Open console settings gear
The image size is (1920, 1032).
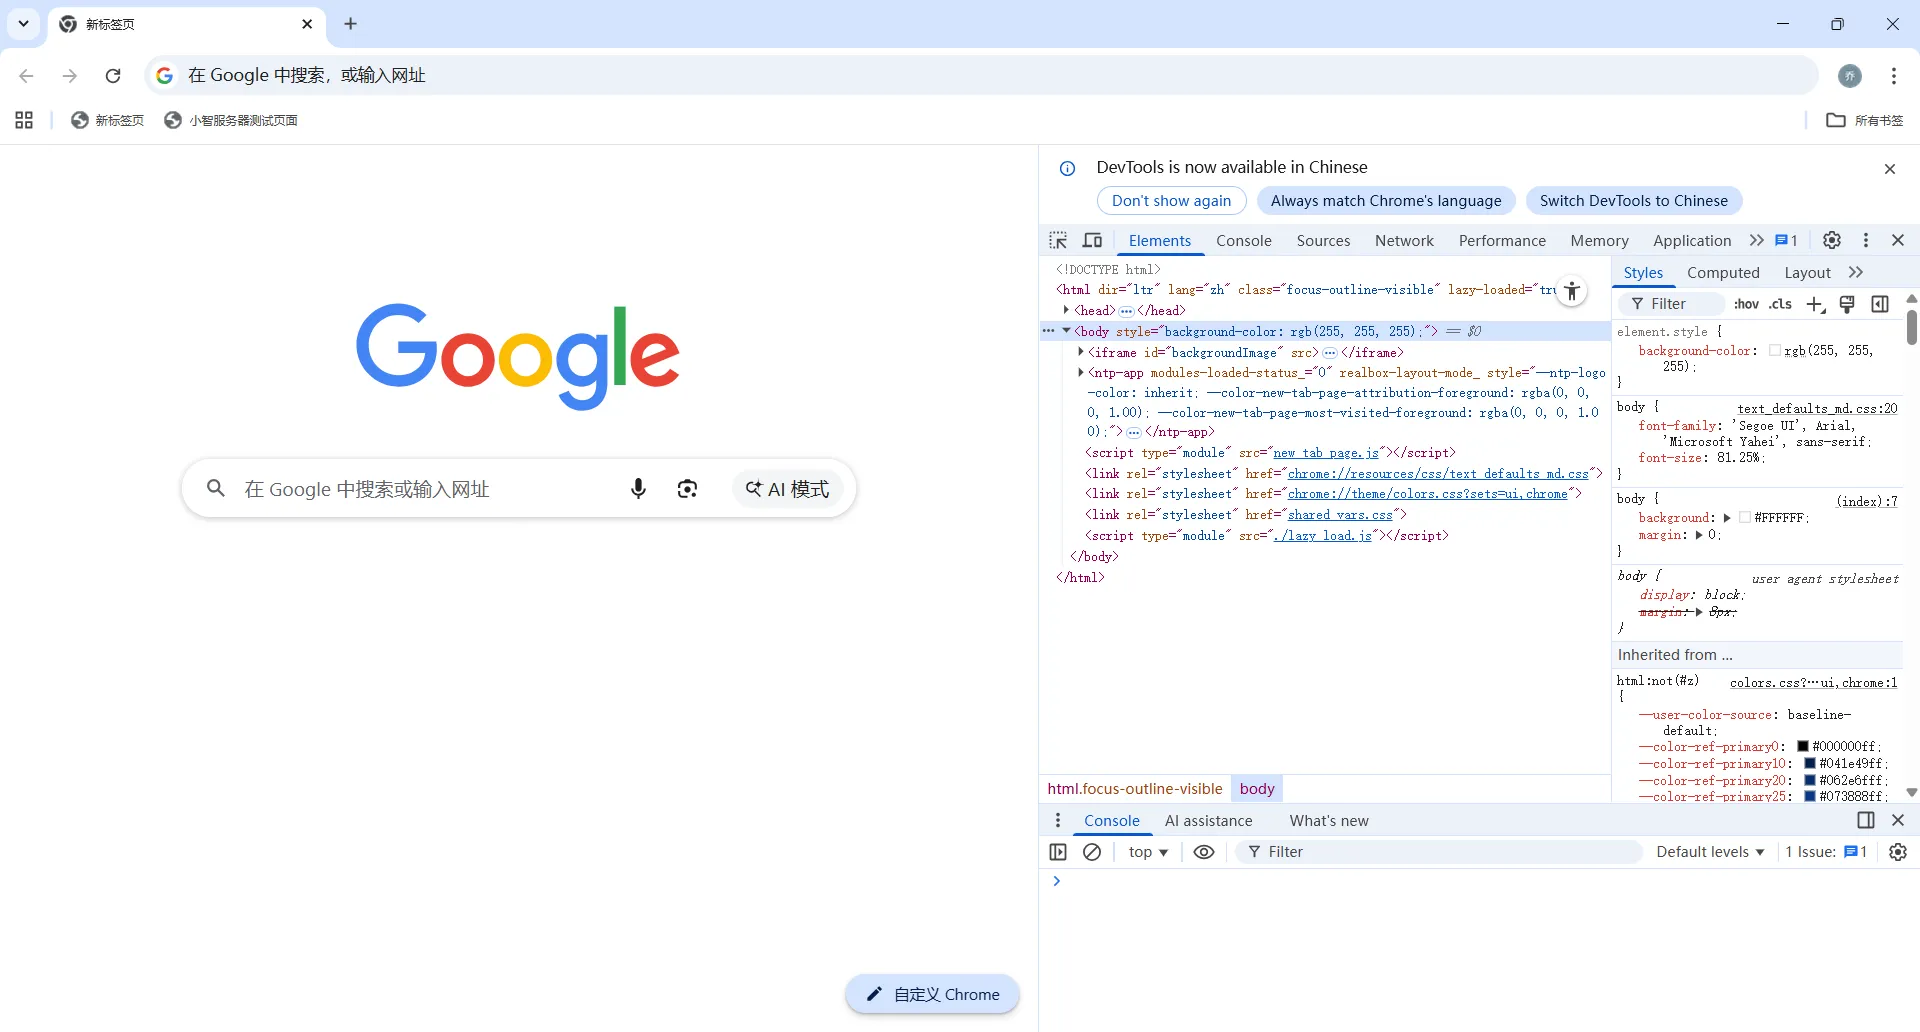[1898, 852]
